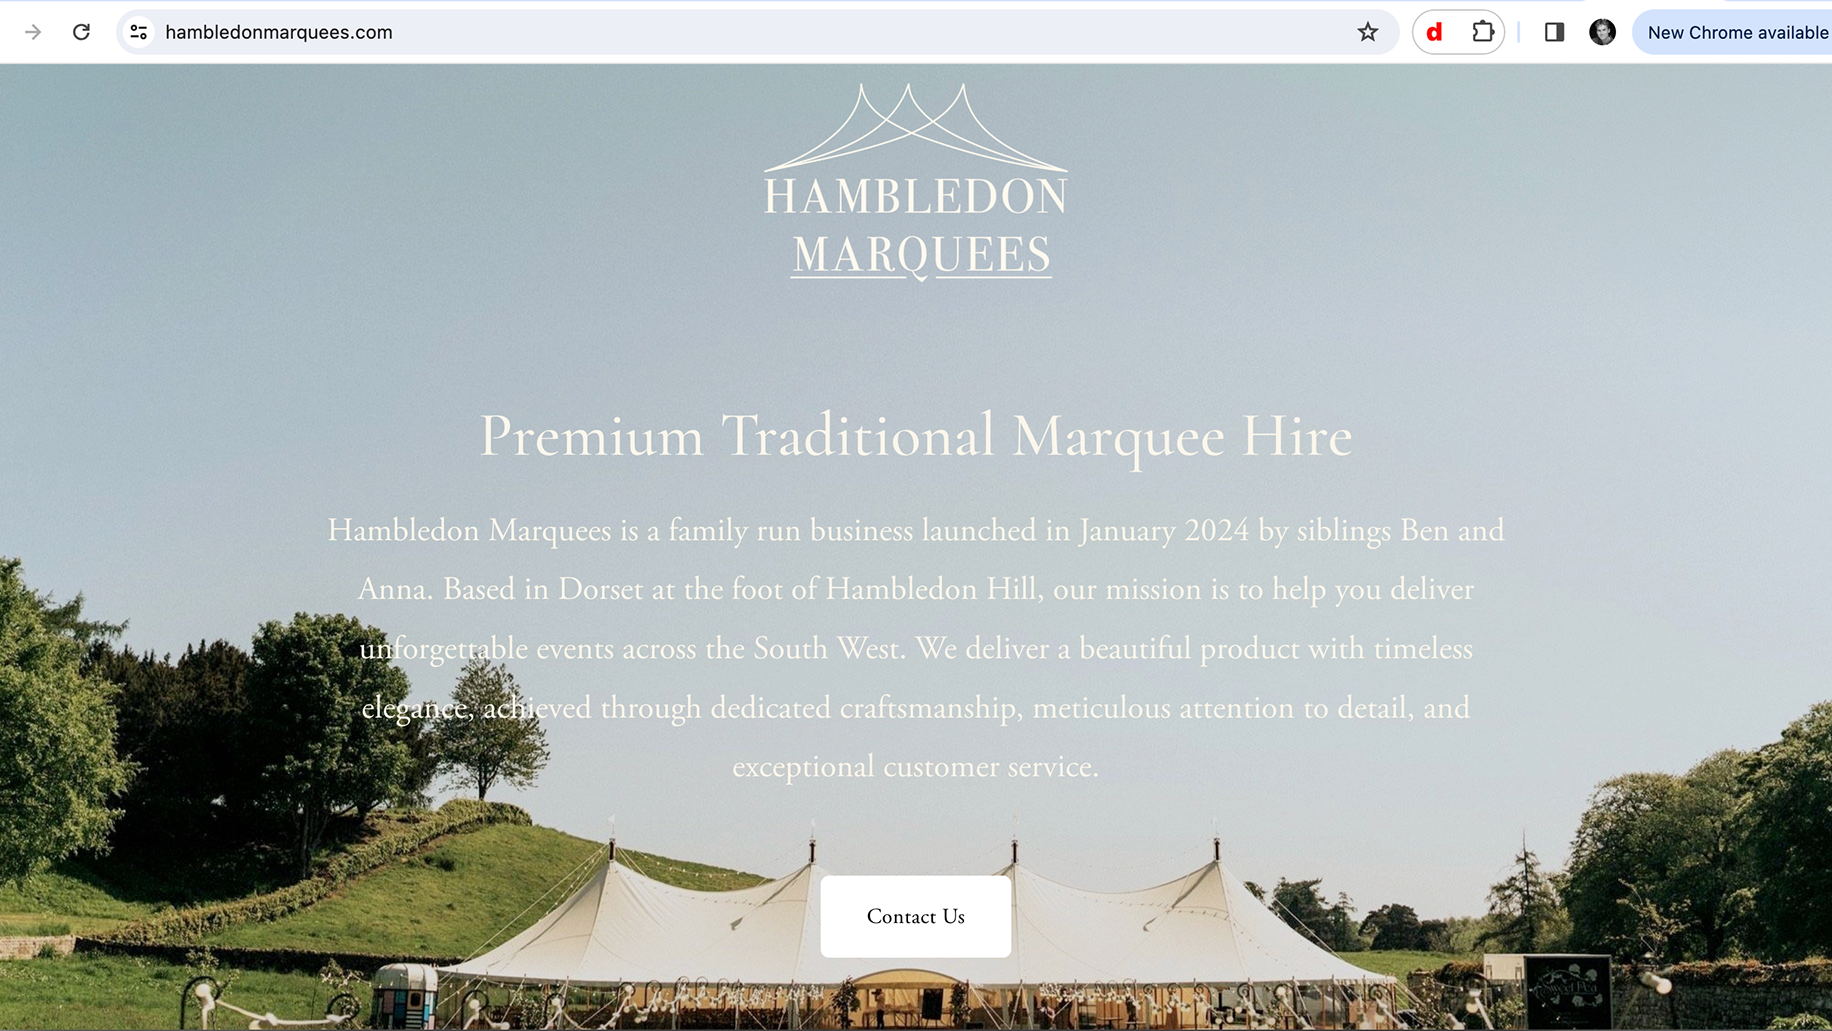Click the New Chrome available button

(x=1735, y=32)
